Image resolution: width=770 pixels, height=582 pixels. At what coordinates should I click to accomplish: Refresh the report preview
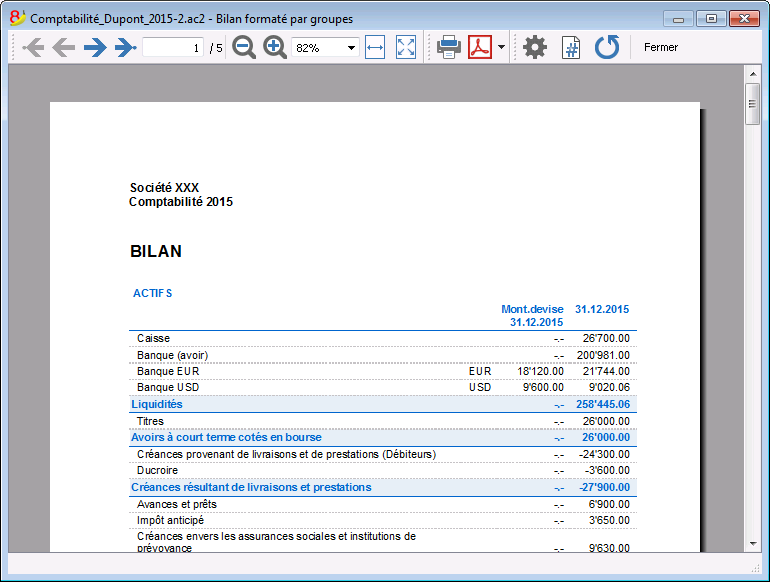[x=607, y=48]
